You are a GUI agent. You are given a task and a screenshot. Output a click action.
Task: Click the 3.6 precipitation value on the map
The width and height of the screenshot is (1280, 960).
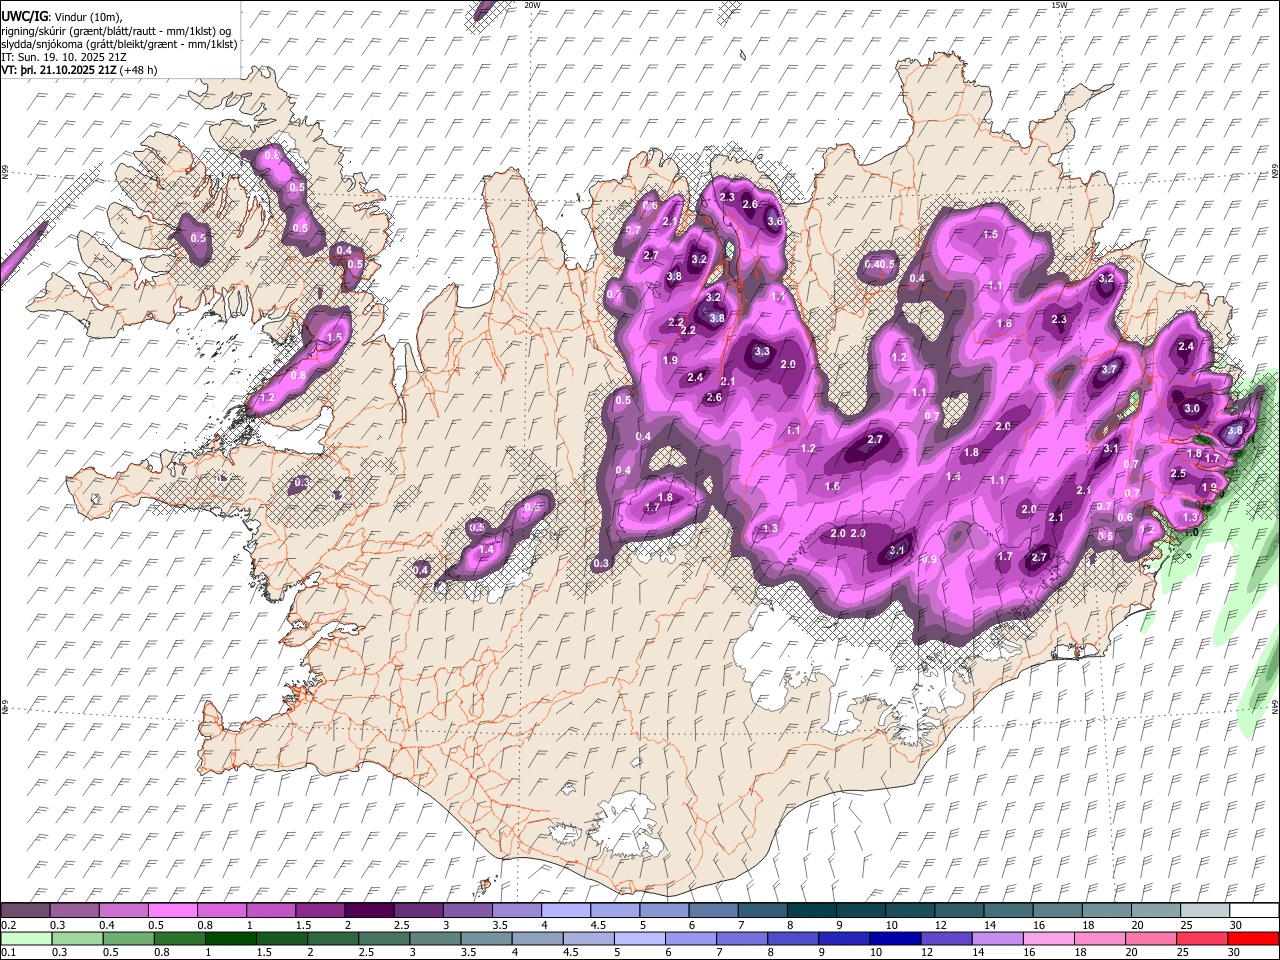point(774,222)
